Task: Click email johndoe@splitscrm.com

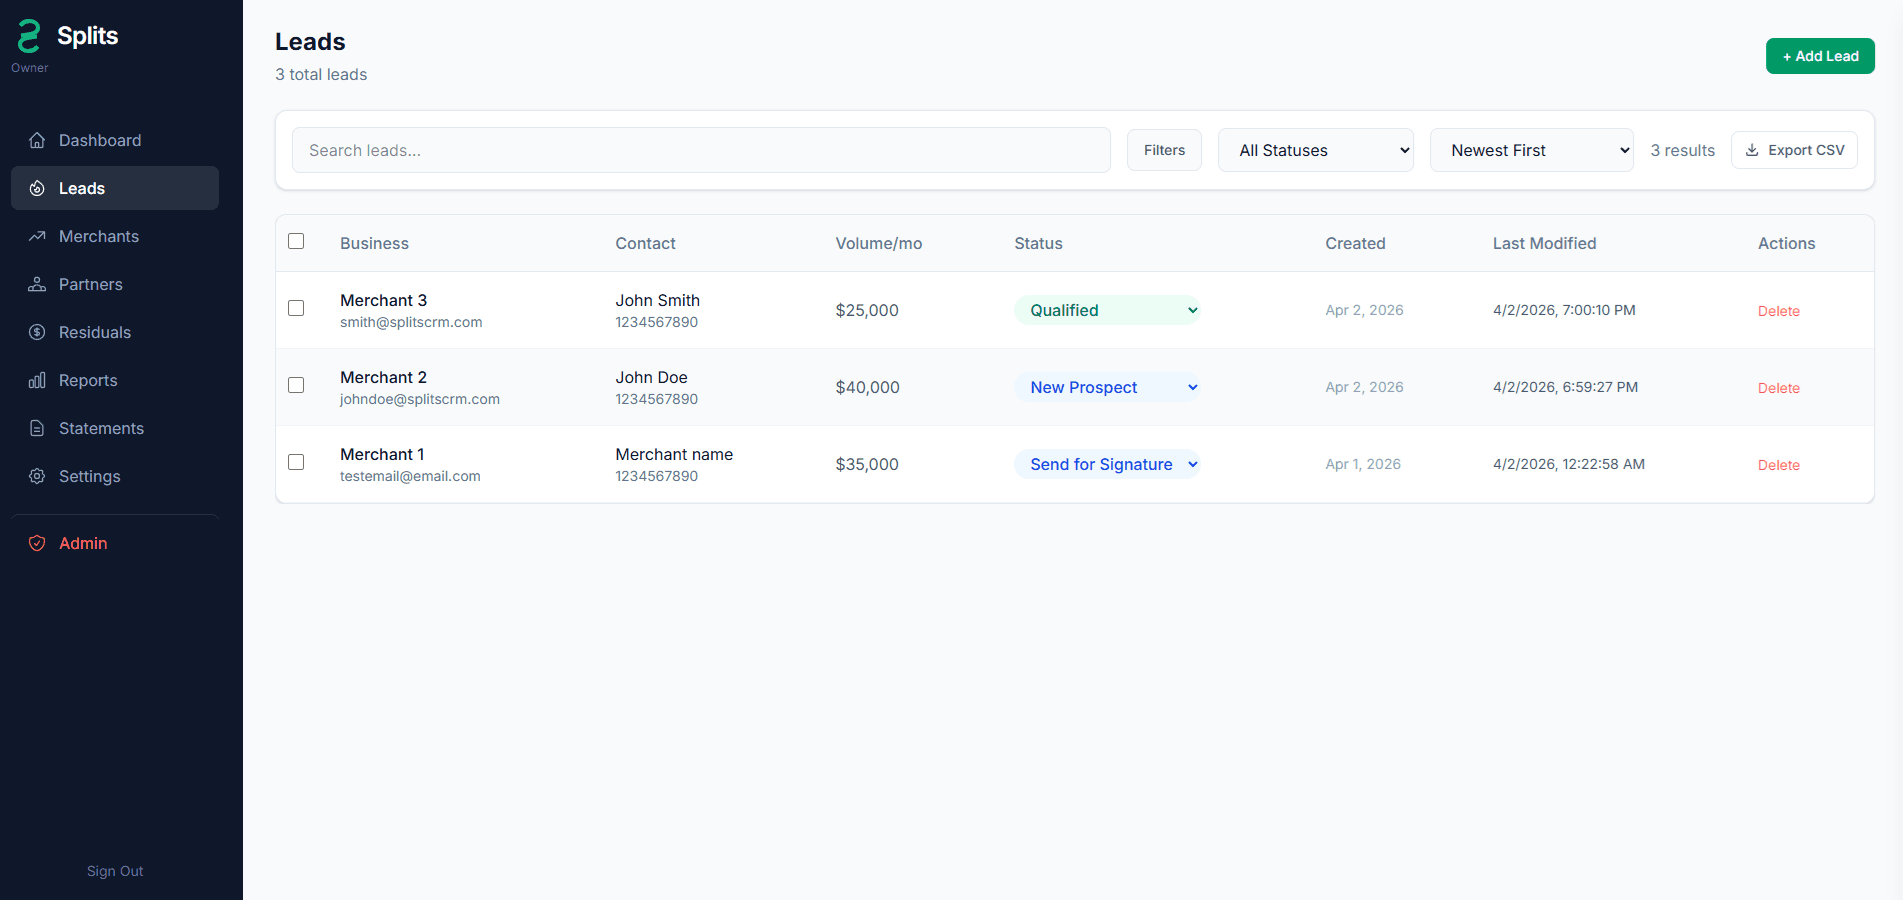Action: click(x=420, y=399)
